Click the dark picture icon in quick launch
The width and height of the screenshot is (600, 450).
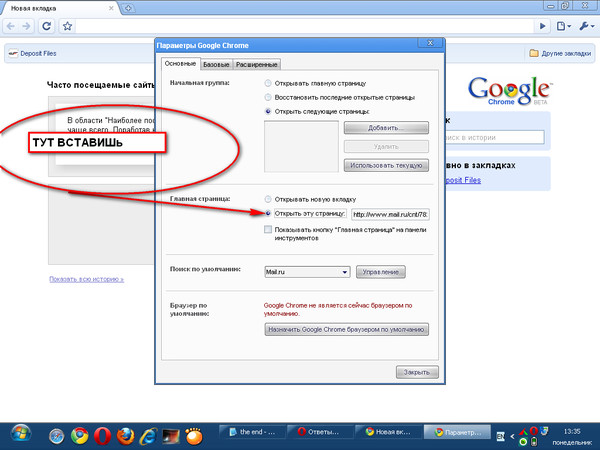171,436
